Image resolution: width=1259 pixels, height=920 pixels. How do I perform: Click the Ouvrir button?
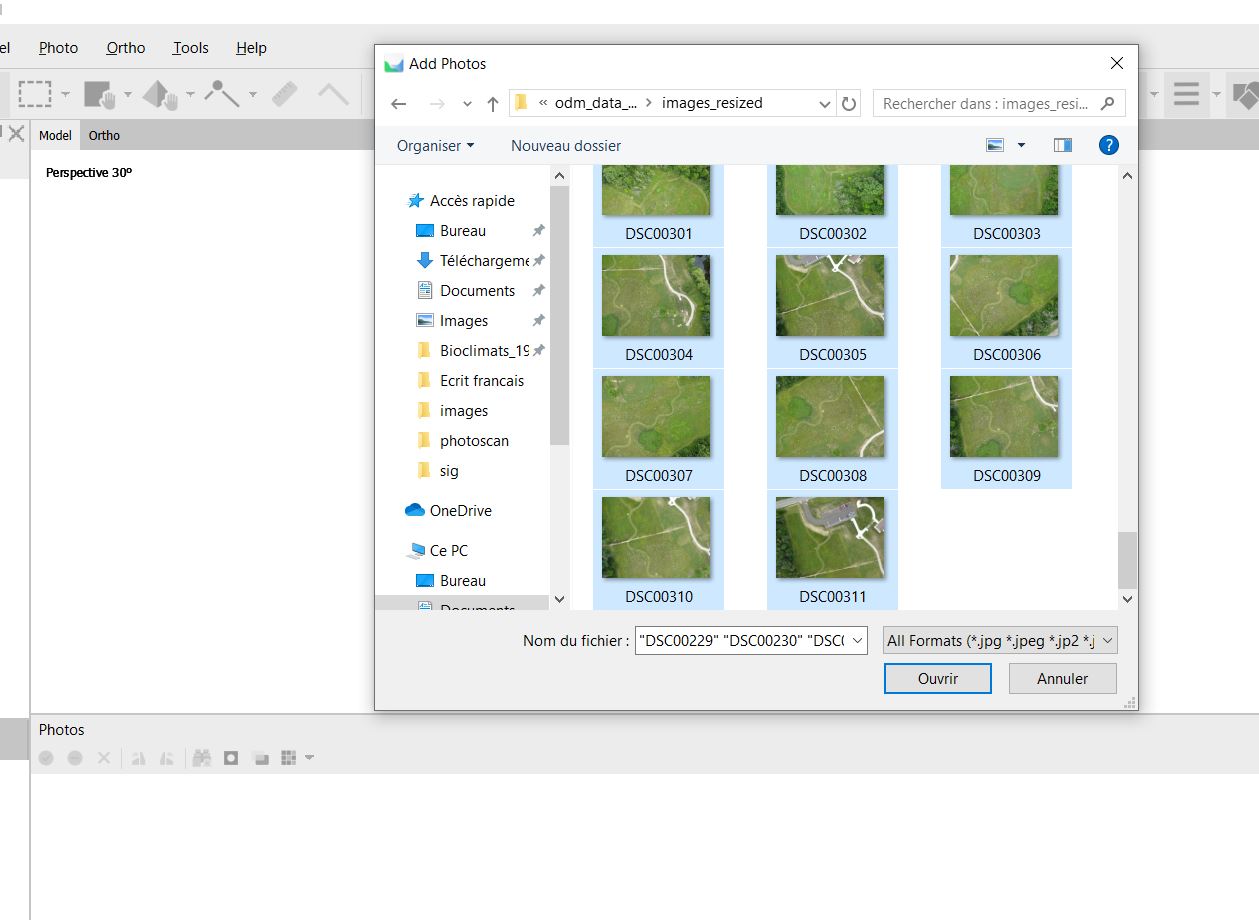pos(937,678)
